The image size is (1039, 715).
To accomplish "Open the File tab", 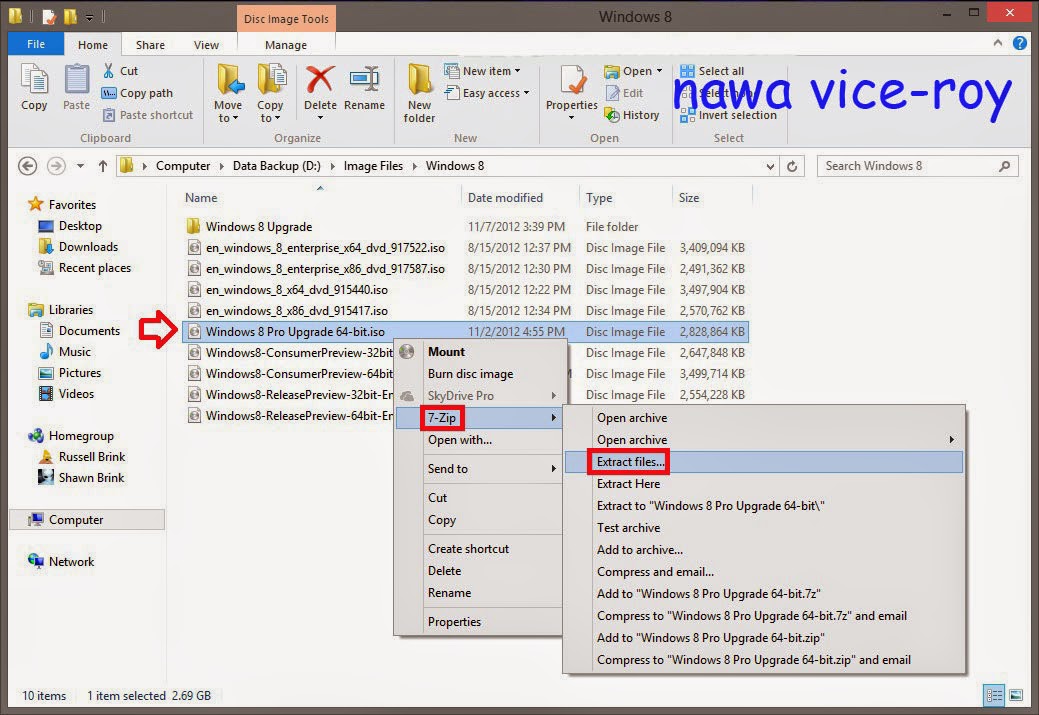I will pos(36,44).
